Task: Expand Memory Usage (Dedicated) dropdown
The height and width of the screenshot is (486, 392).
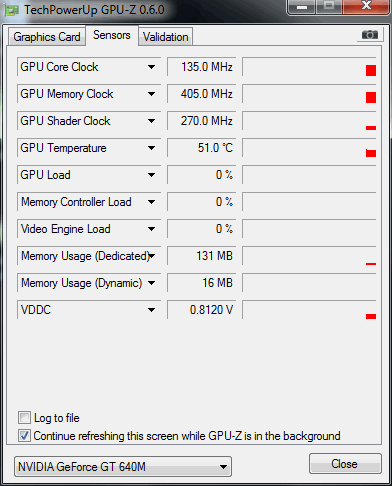Action: [x=152, y=256]
